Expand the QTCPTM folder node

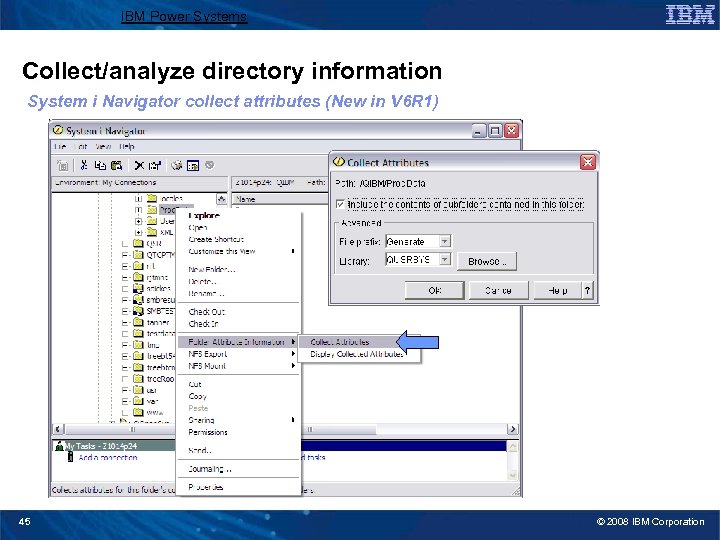point(125,255)
